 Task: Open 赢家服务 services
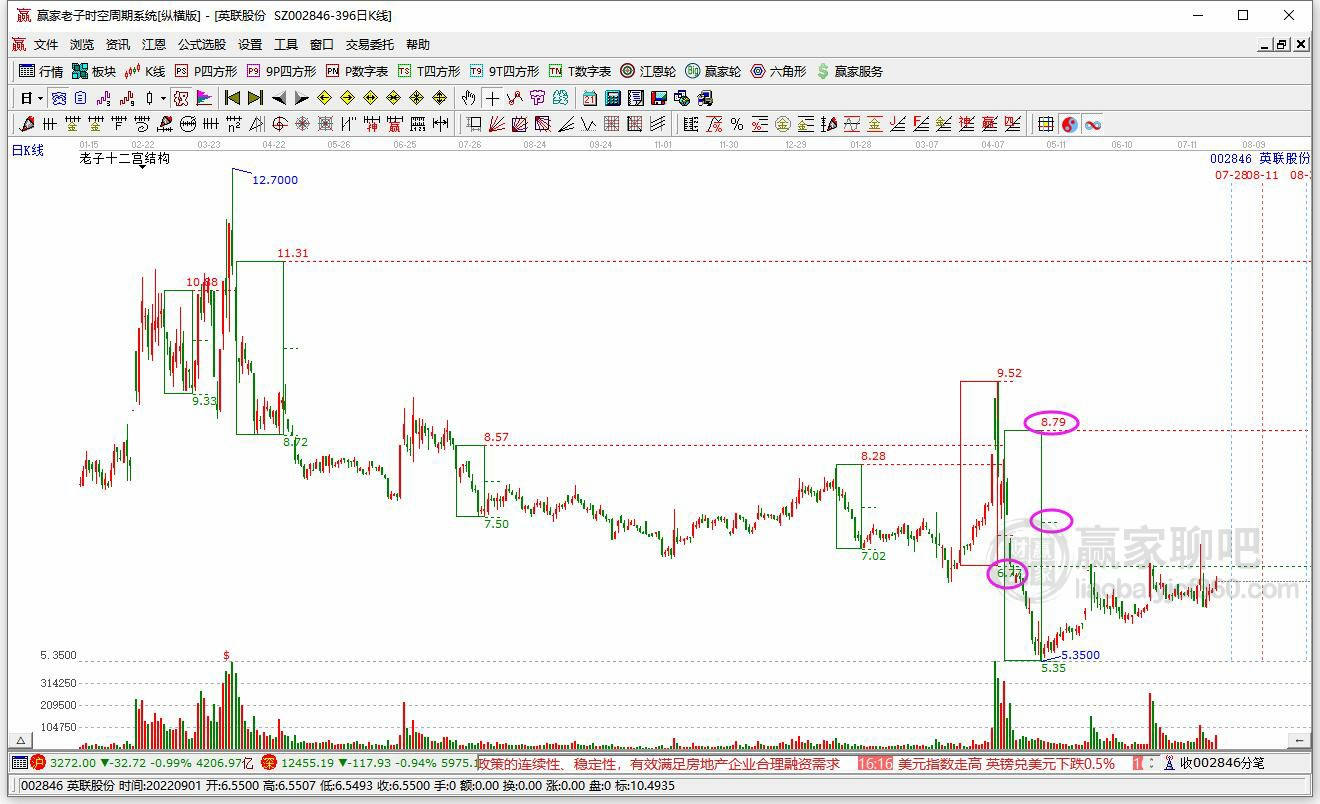[x=850, y=71]
